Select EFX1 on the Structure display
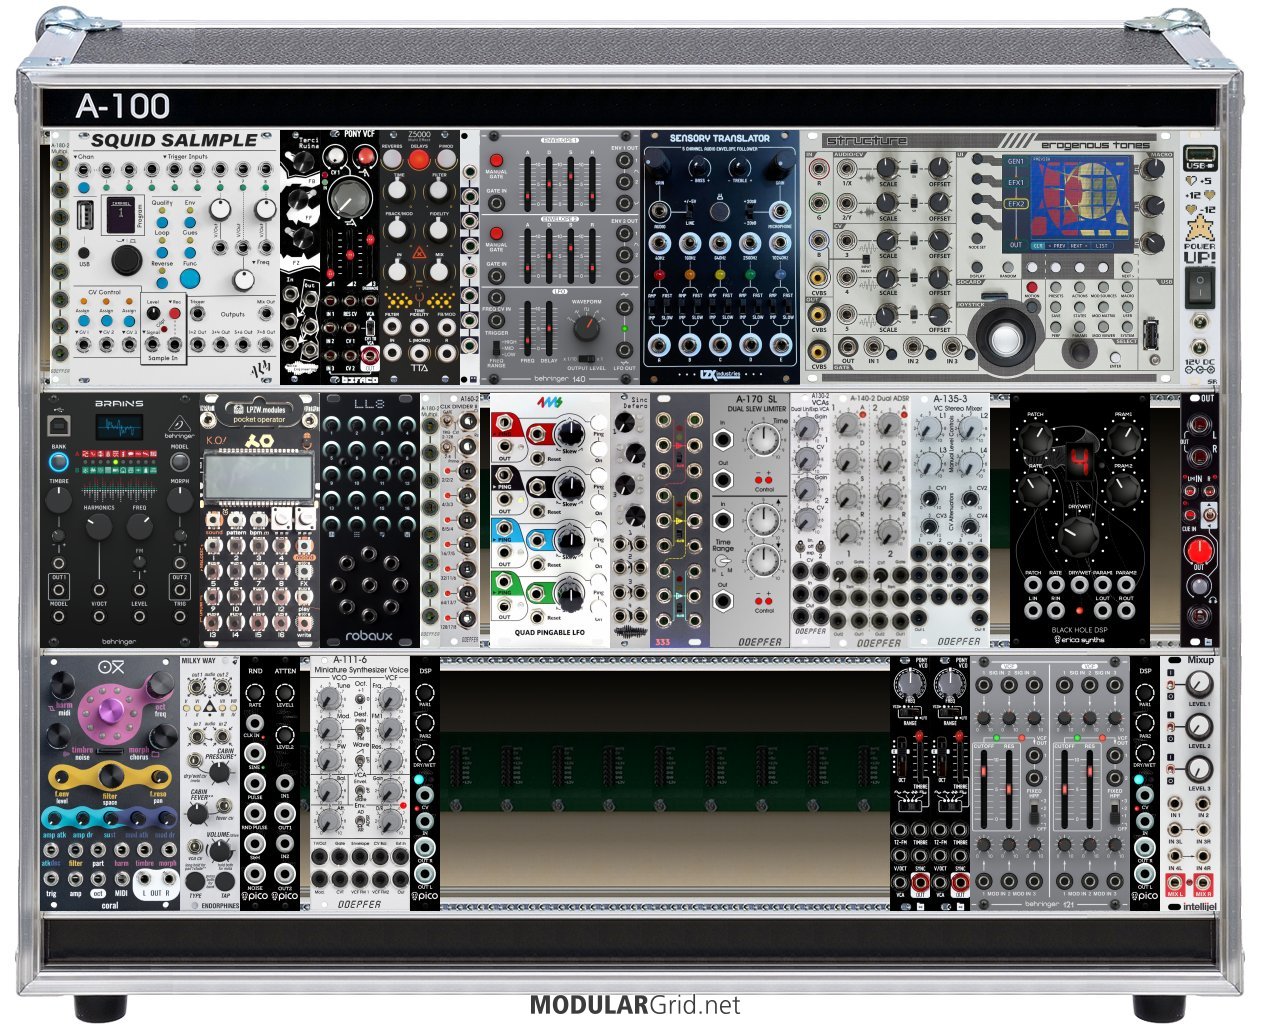Image resolution: width=1271 pixels, height=1026 pixels. pyautogui.click(x=1016, y=183)
